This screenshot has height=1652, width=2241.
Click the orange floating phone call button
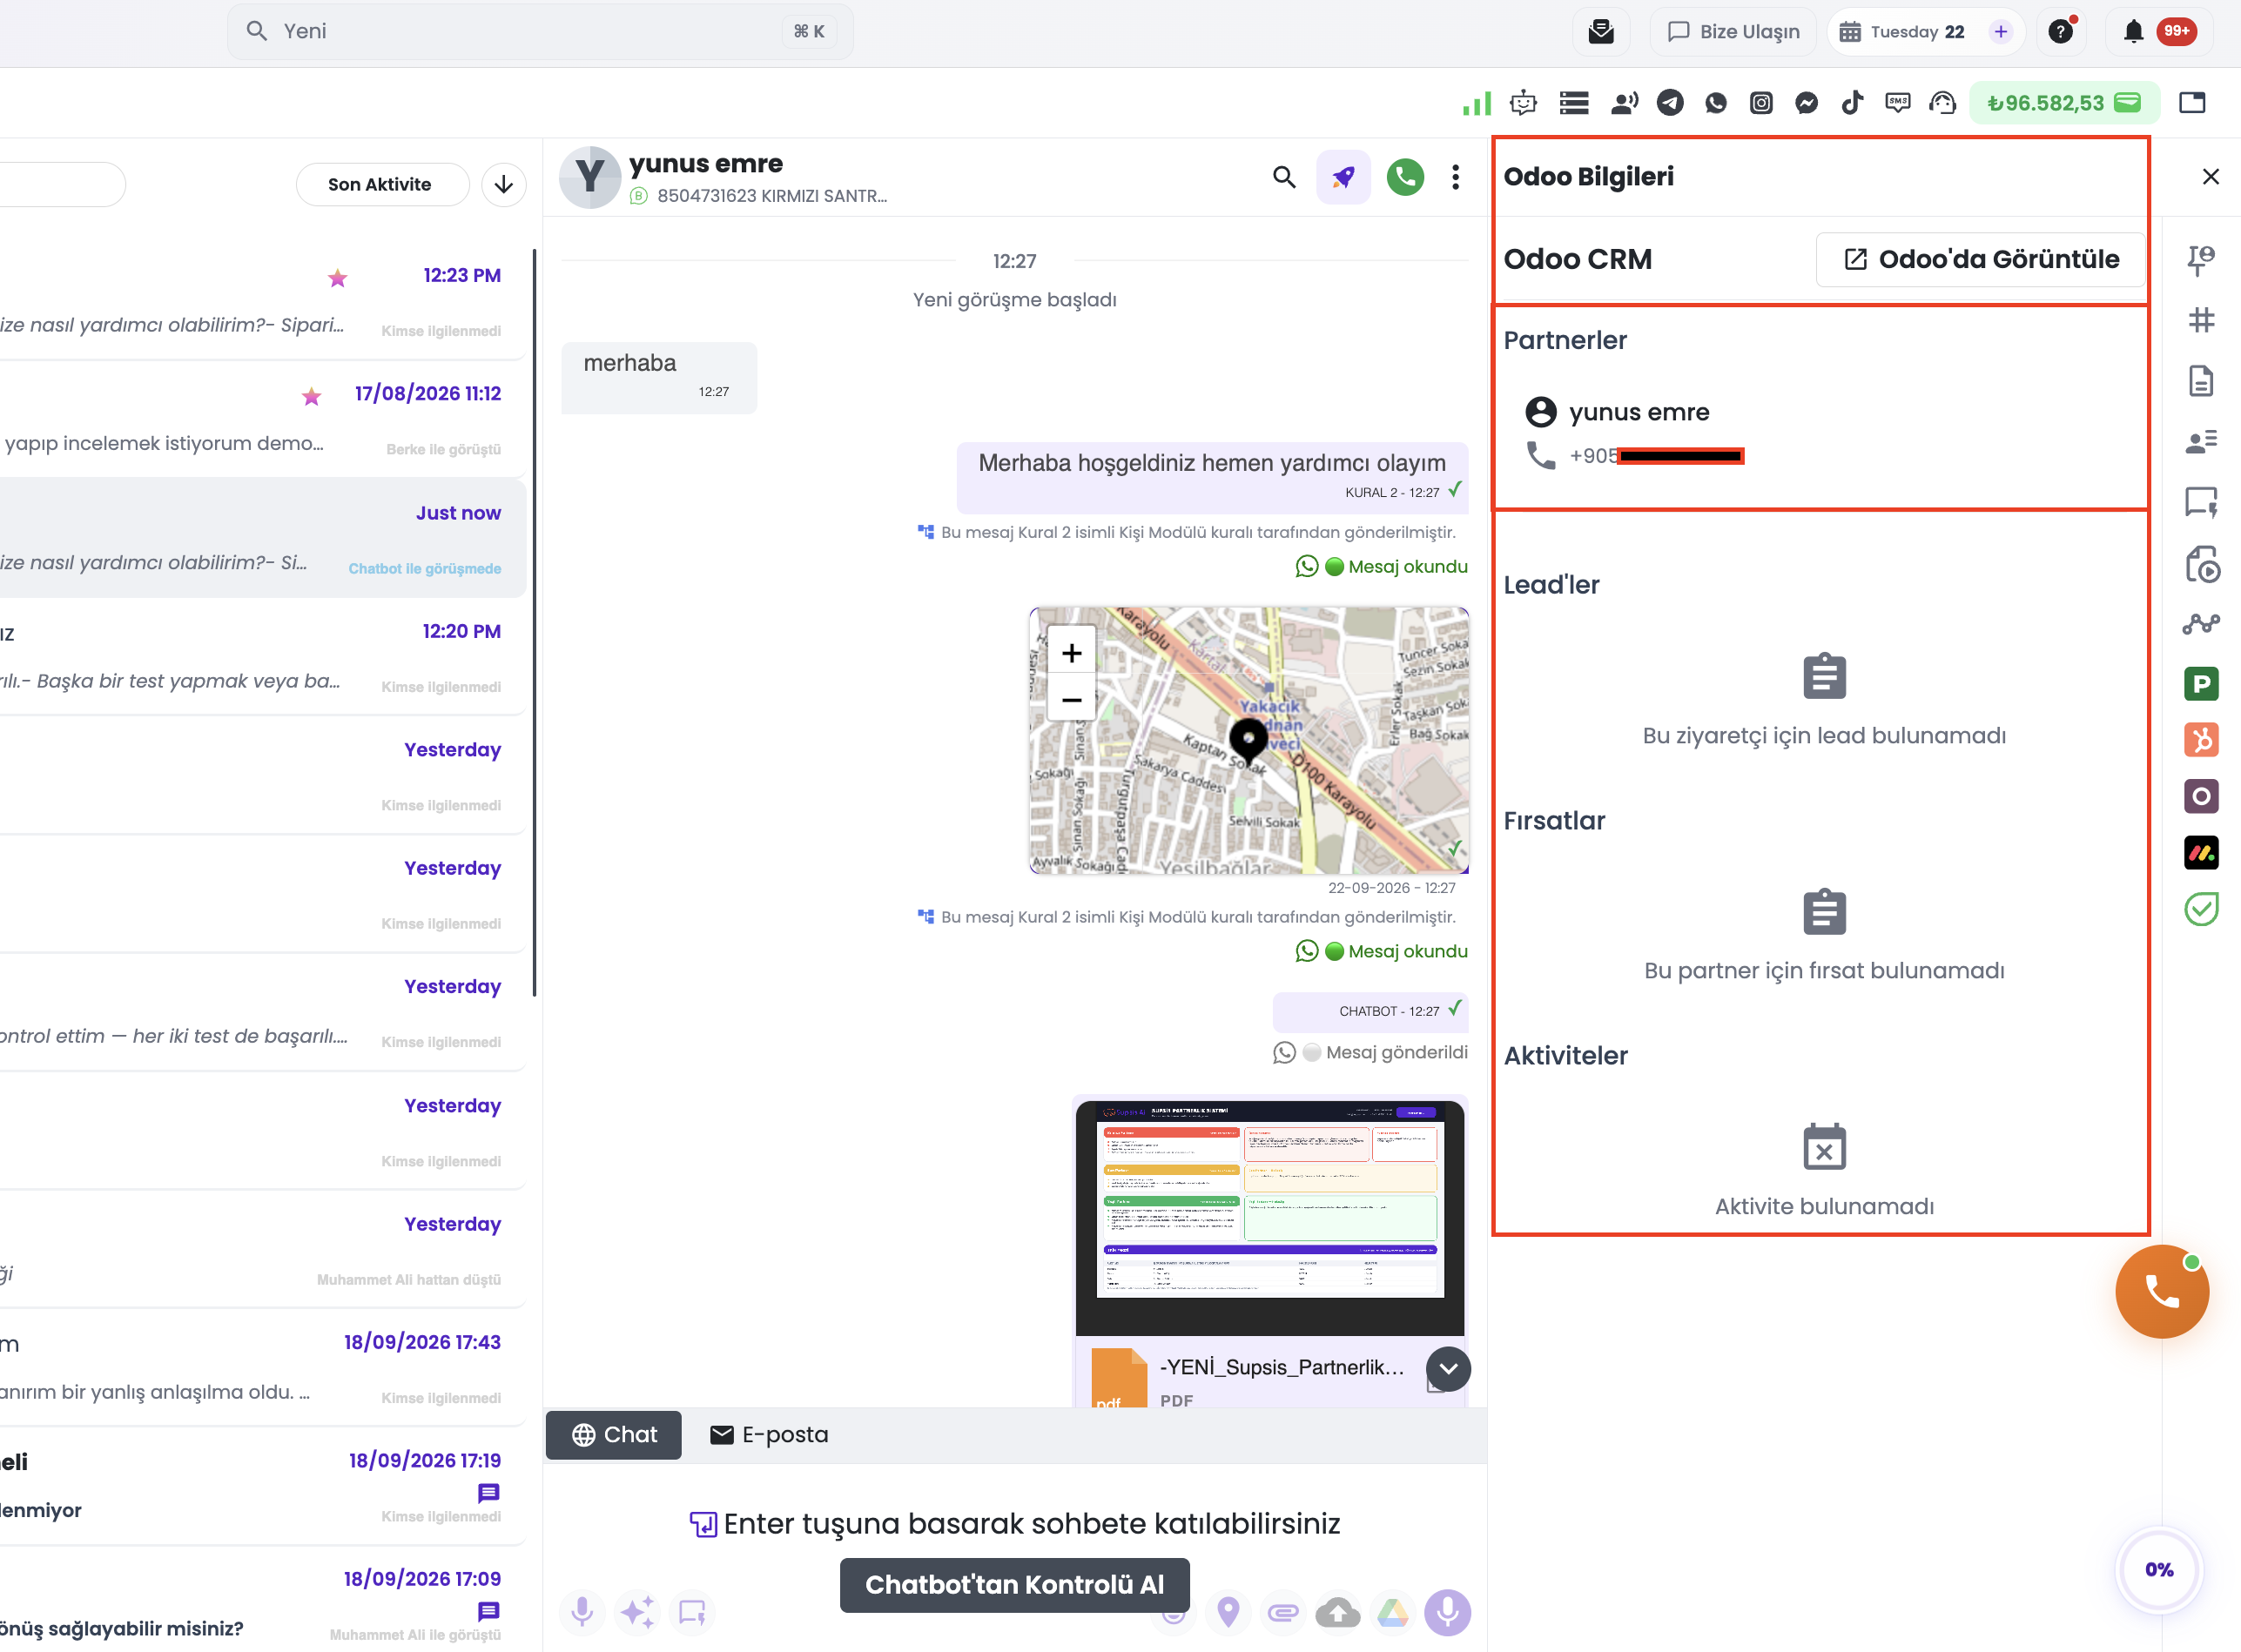[2162, 1292]
